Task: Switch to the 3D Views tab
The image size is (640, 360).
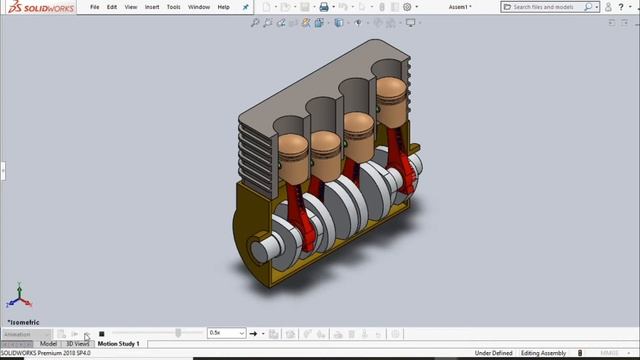Action: (x=78, y=344)
